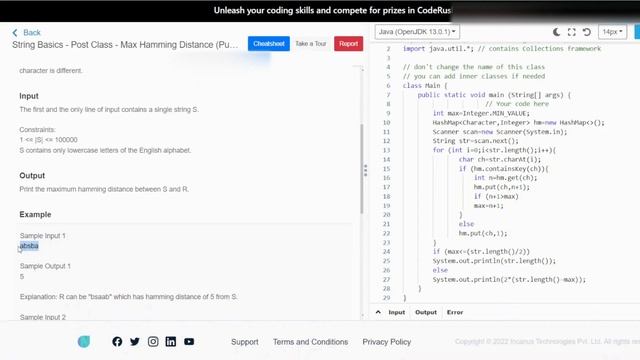
Task: Open the Twitter icon in footer
Action: 135,342
